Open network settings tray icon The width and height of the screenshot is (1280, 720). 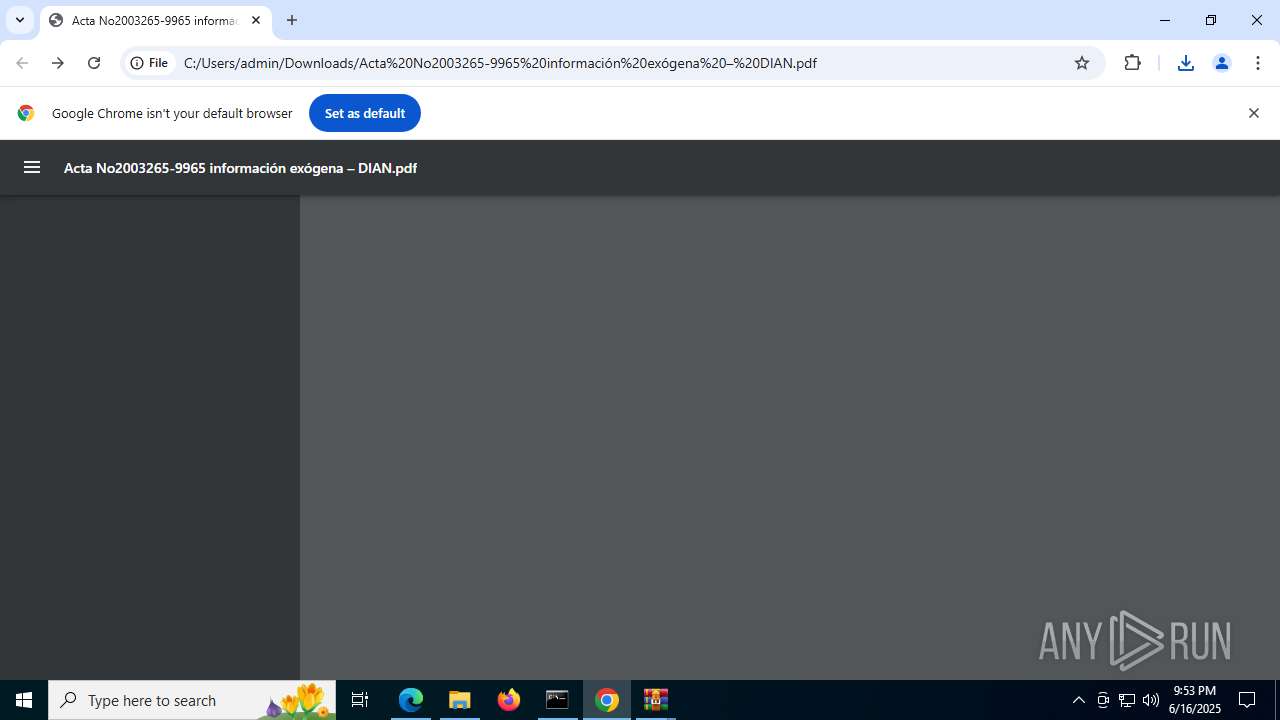pyautogui.click(x=1127, y=700)
